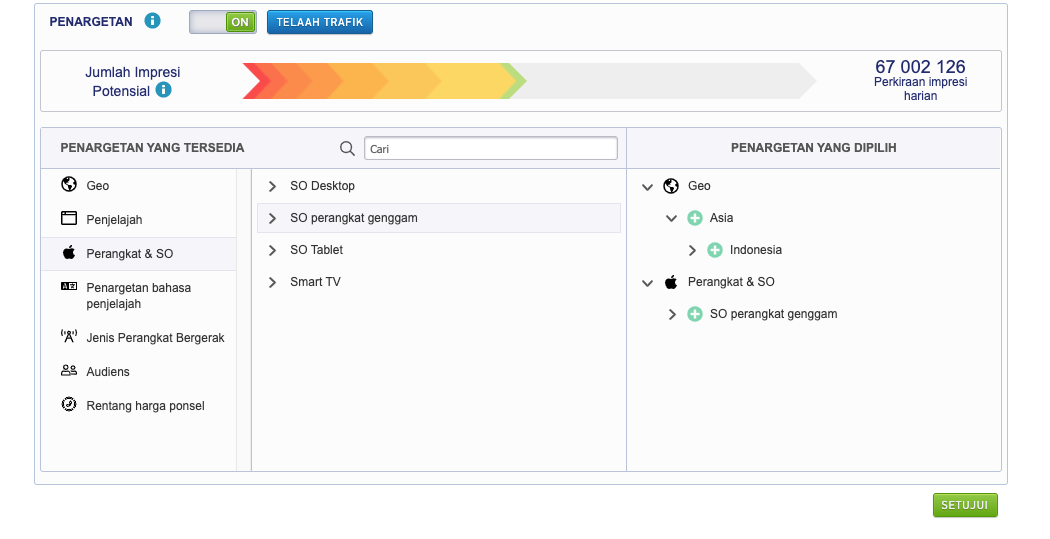Collapse the selected Geo tree node

coord(648,186)
